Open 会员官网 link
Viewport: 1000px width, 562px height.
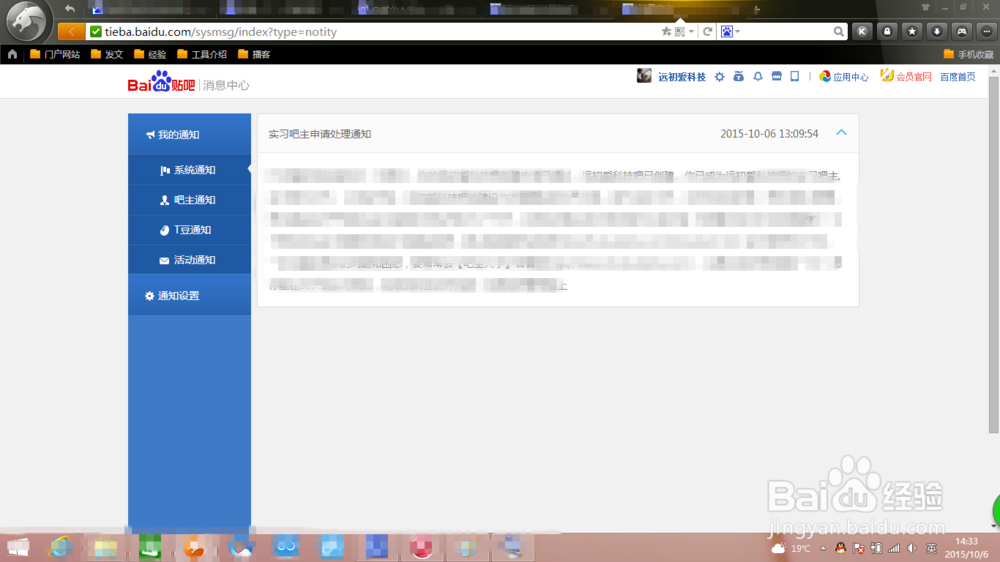tap(906, 76)
